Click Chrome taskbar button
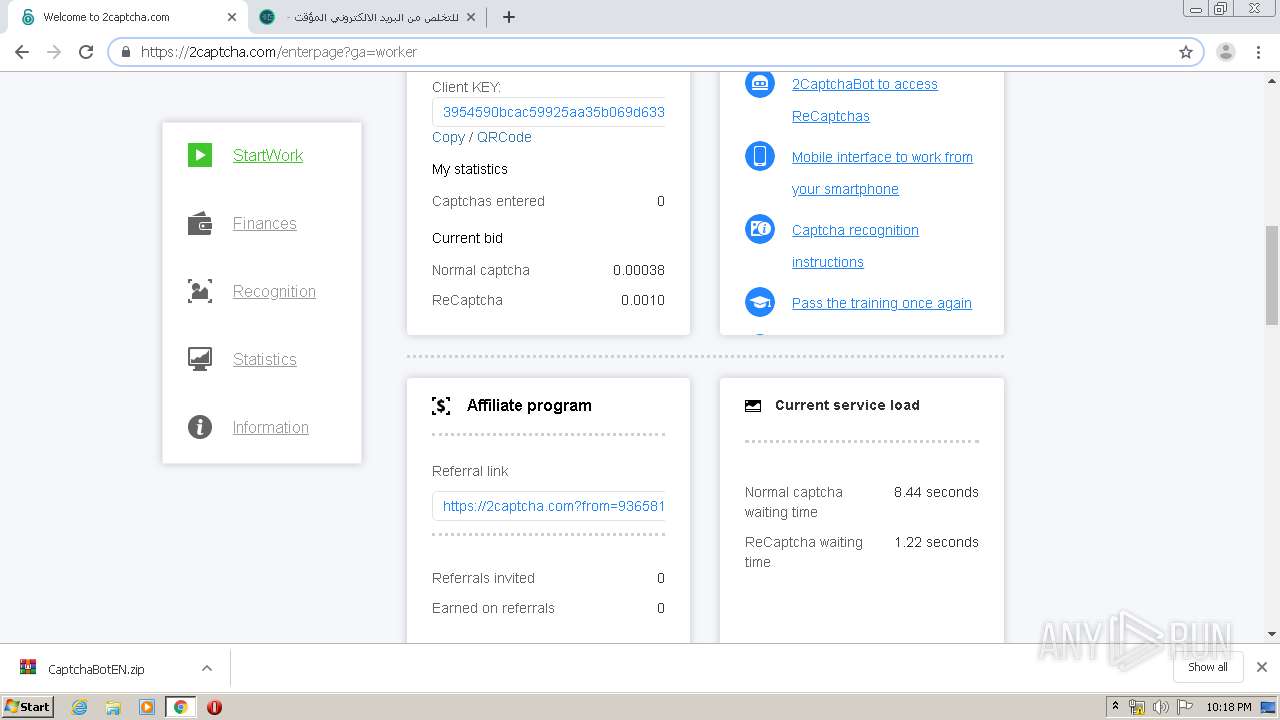 pyautogui.click(x=181, y=707)
